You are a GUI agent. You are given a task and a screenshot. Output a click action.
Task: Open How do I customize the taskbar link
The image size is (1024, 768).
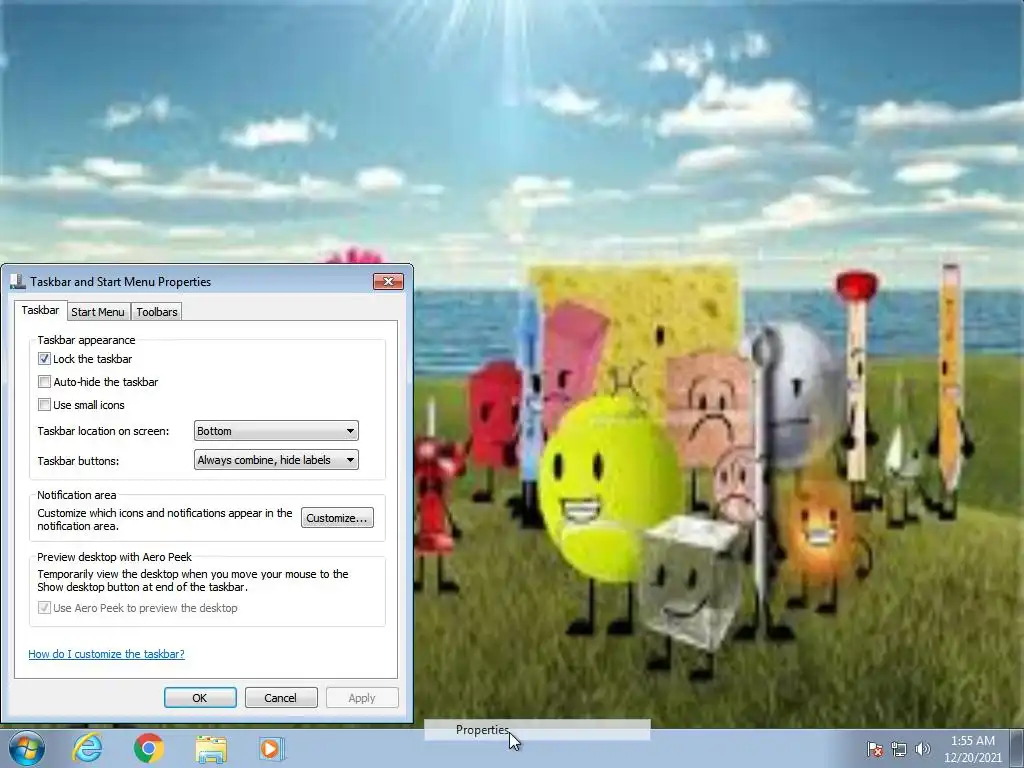pos(106,654)
